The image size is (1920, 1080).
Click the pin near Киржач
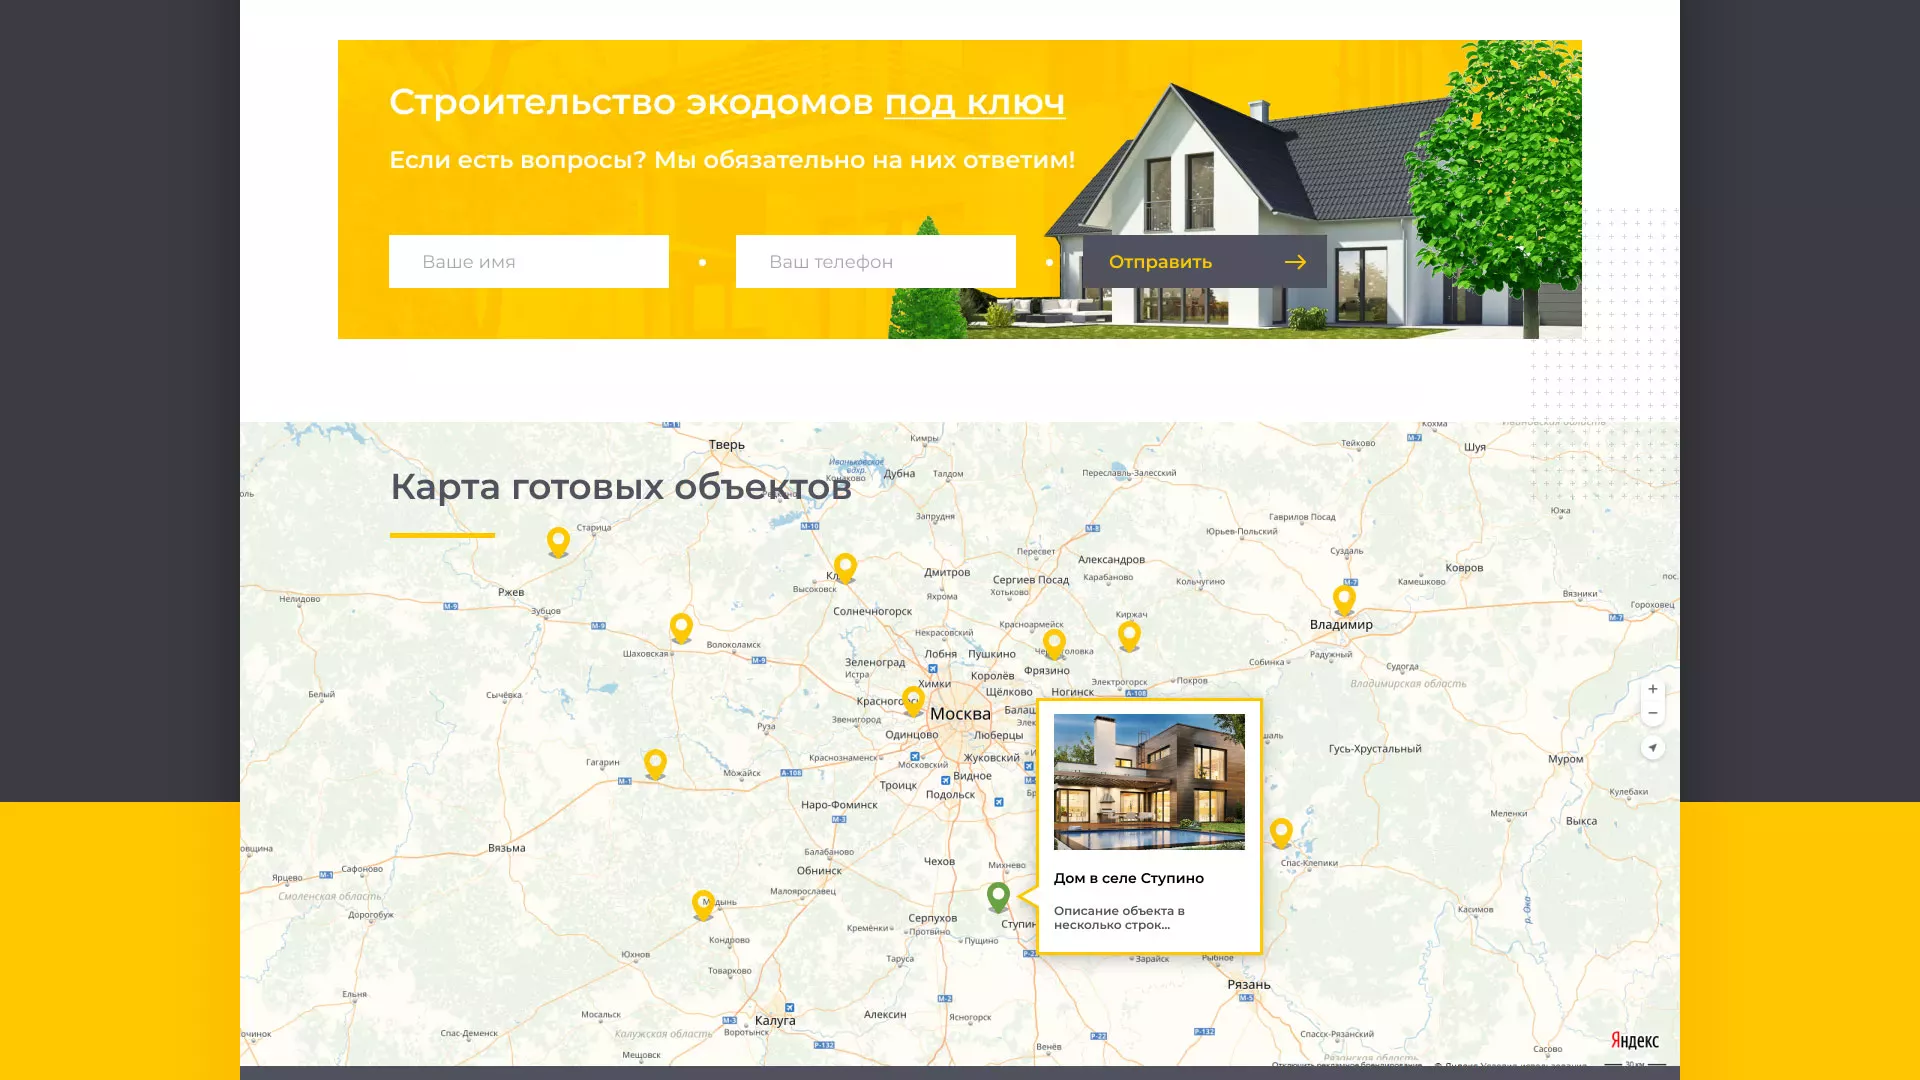(1129, 632)
